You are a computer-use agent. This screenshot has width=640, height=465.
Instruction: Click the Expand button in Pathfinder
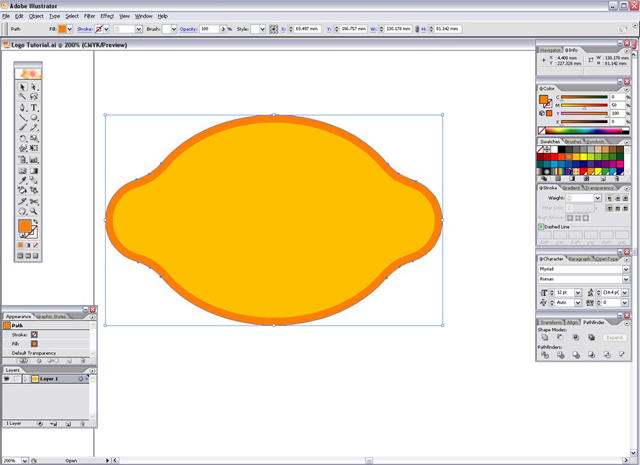[614, 337]
